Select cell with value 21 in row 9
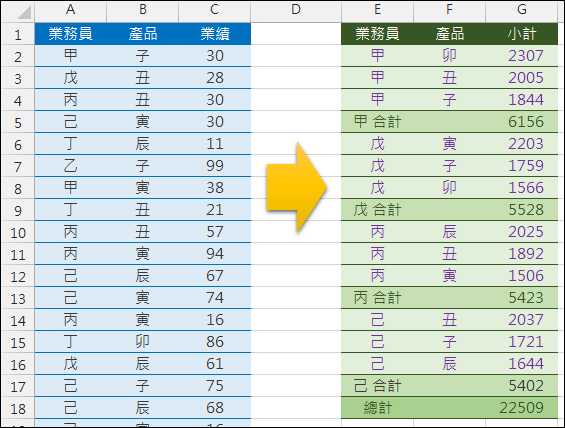Screen dimensions: 565x428 click(215, 210)
